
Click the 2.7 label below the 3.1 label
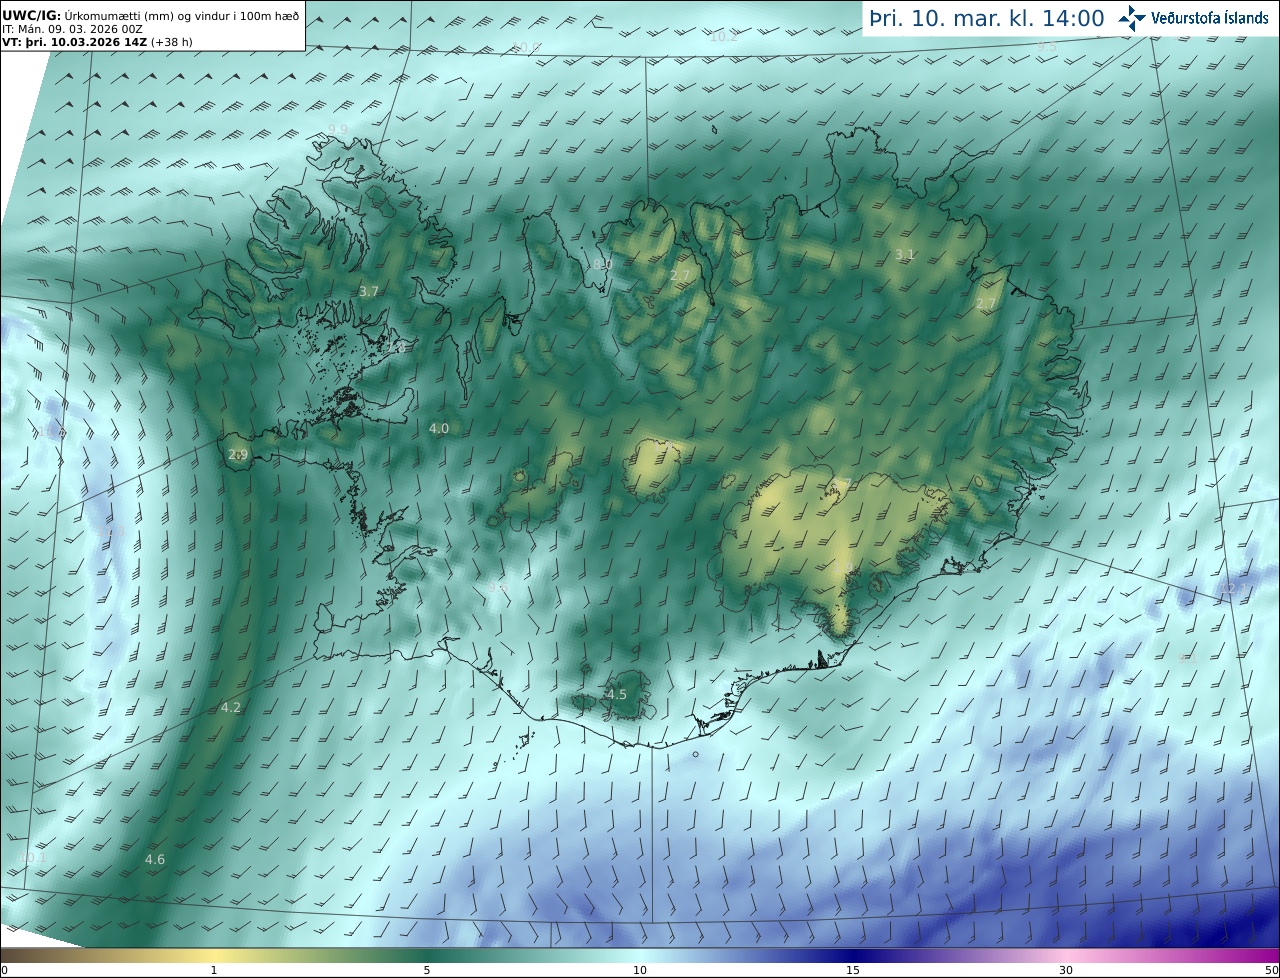pos(987,304)
